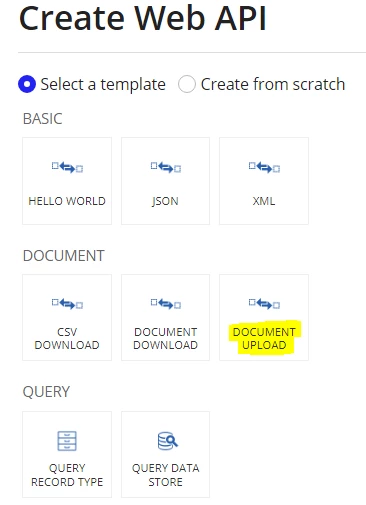366x505 pixels.
Task: Choose the DOCUMENT UPLOAD template label
Action: click(x=264, y=338)
